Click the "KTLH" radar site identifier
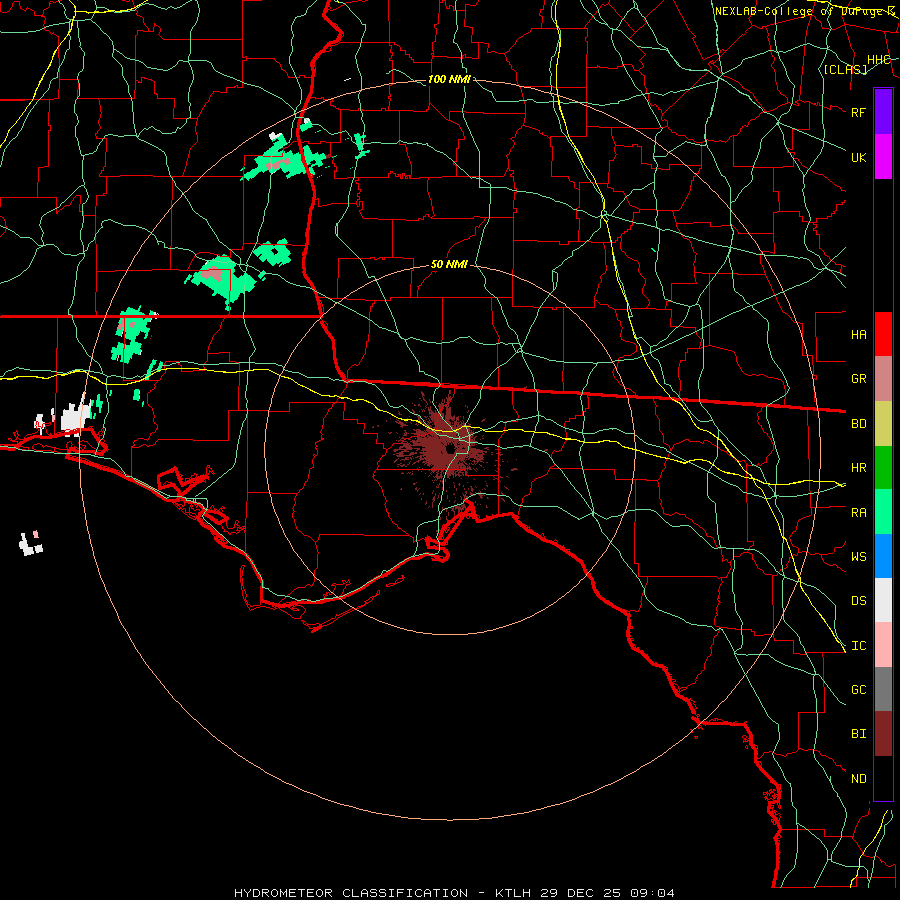900x900 pixels. pyautogui.click(x=514, y=893)
